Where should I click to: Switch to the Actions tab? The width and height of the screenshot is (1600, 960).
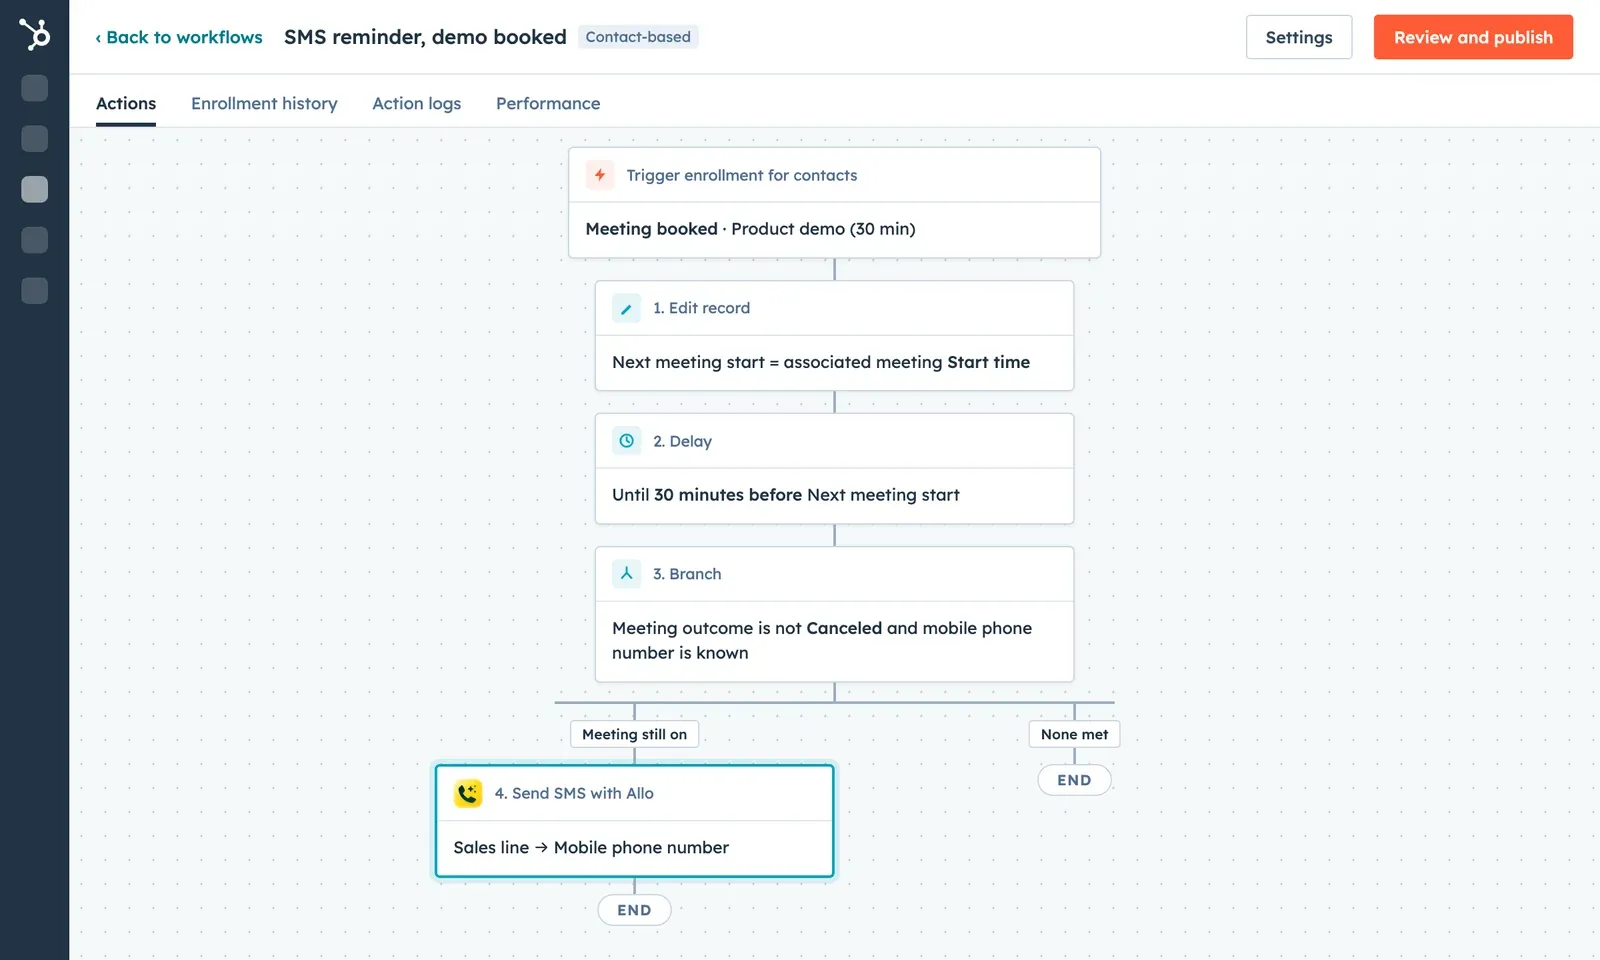coord(126,104)
